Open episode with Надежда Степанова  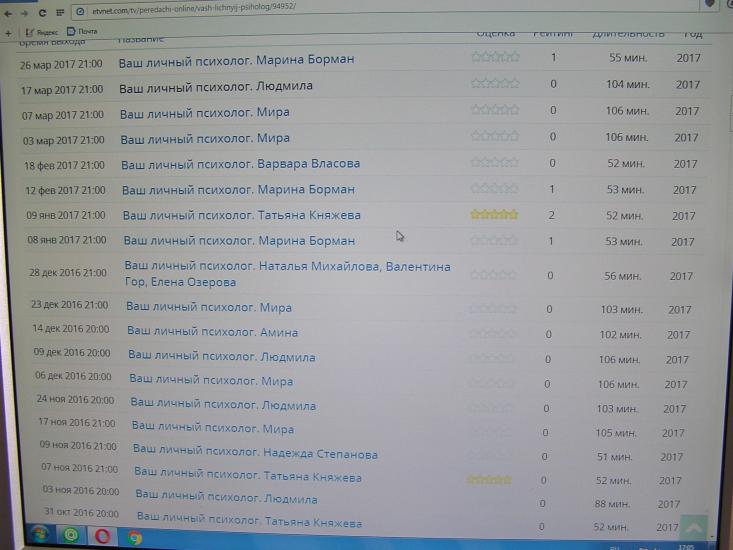[255, 454]
